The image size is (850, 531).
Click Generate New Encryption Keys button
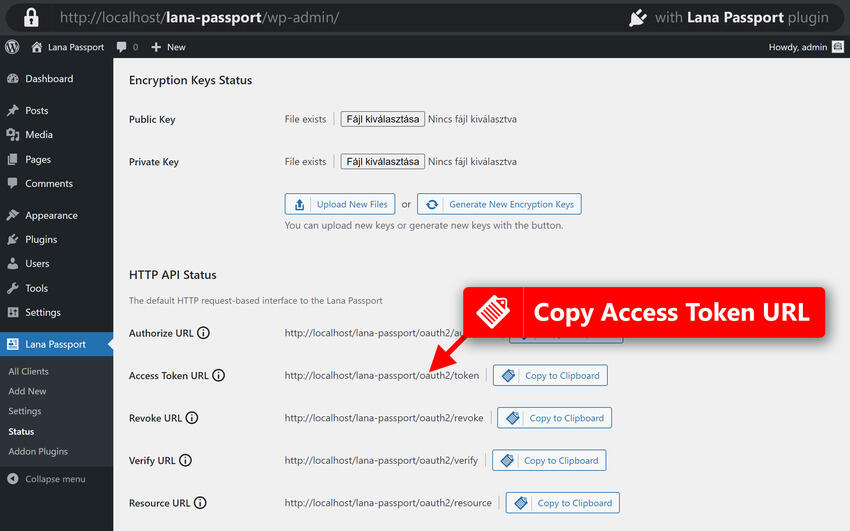[499, 204]
